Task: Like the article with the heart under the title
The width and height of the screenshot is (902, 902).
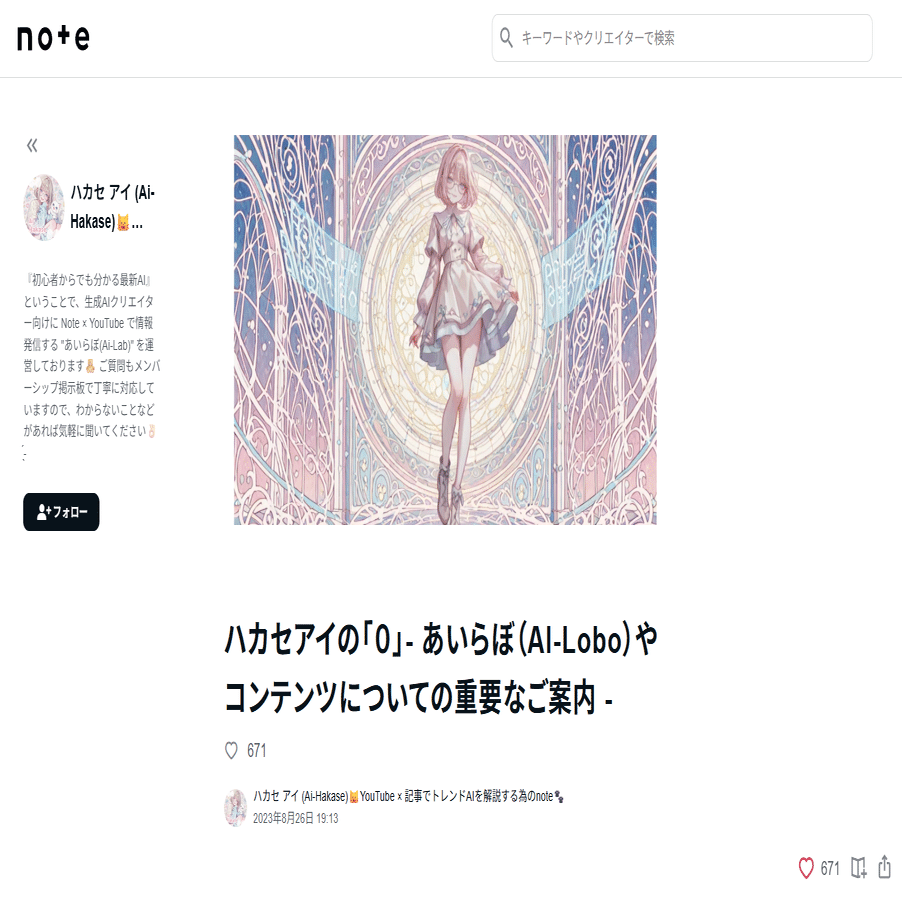Action: 231,751
